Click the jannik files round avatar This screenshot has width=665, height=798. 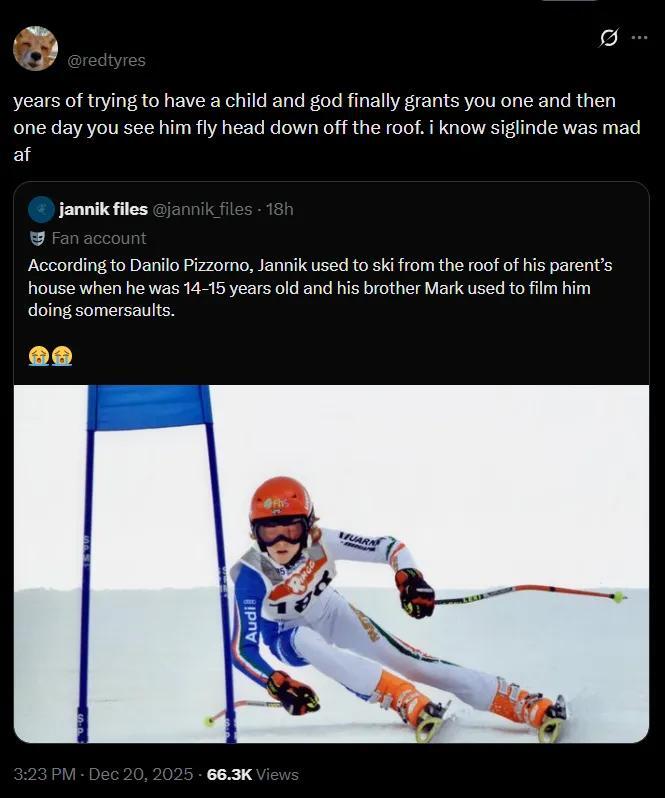pyautogui.click(x=41, y=209)
